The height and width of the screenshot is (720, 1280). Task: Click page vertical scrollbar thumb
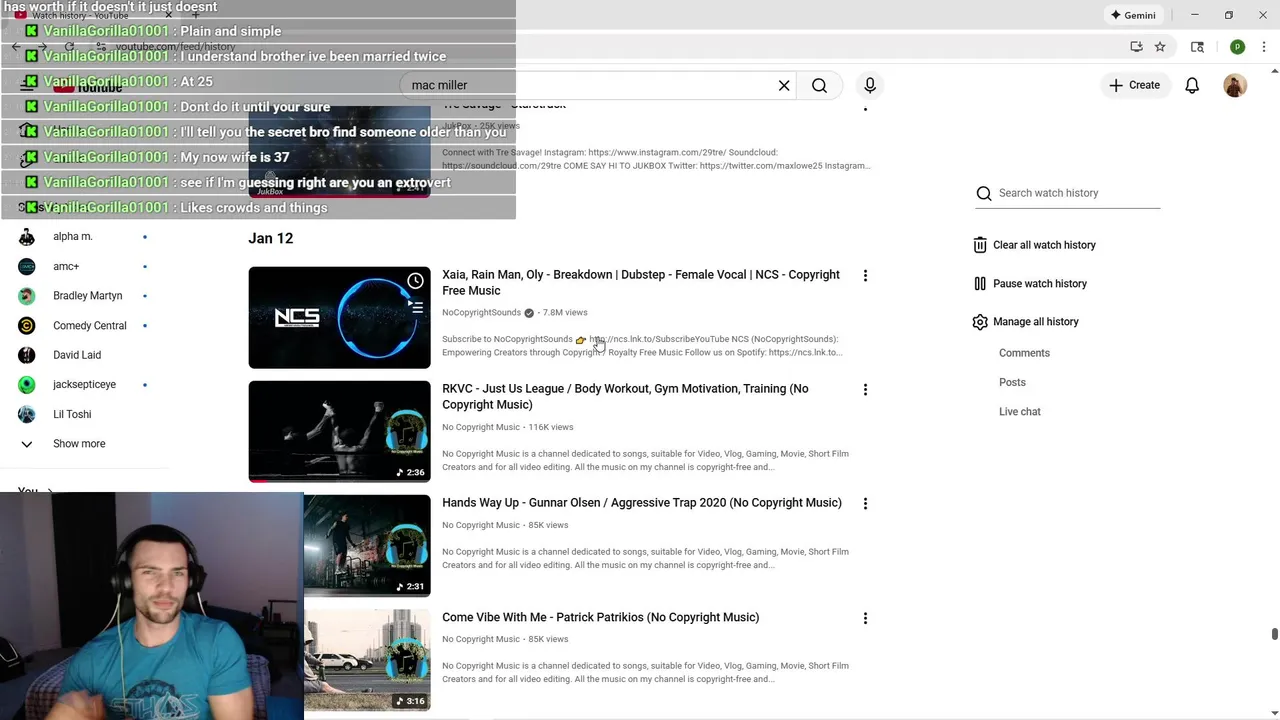(1274, 635)
